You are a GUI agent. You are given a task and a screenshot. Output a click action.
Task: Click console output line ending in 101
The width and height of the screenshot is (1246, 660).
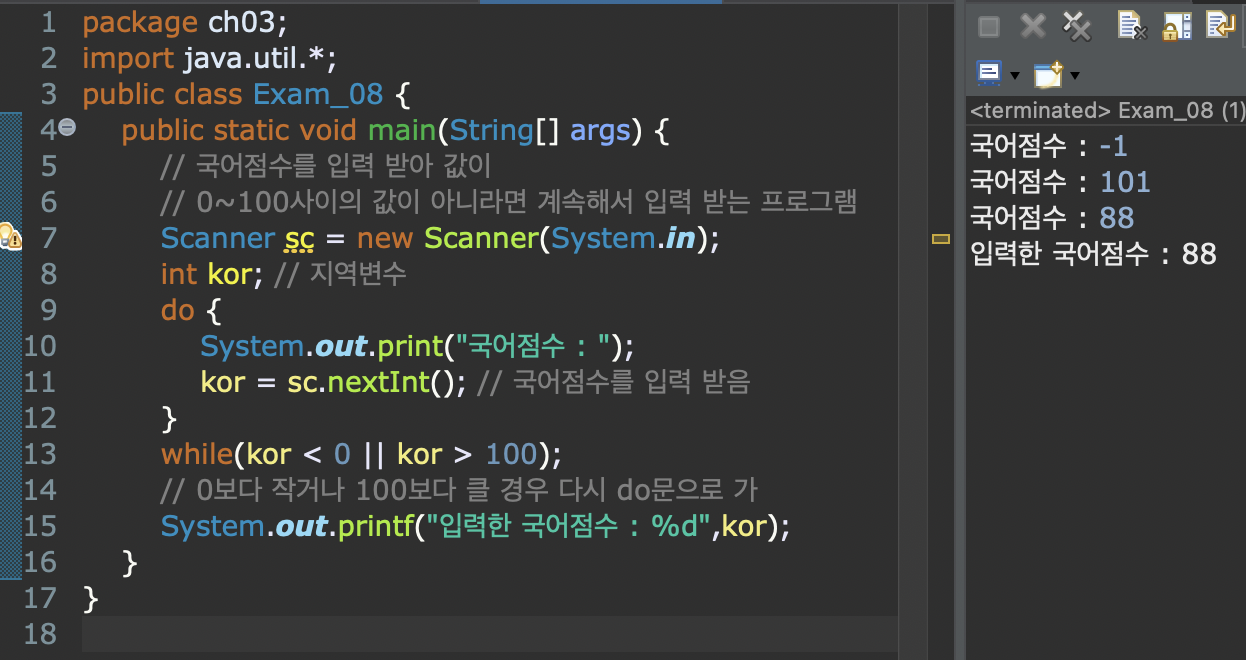point(1060,182)
